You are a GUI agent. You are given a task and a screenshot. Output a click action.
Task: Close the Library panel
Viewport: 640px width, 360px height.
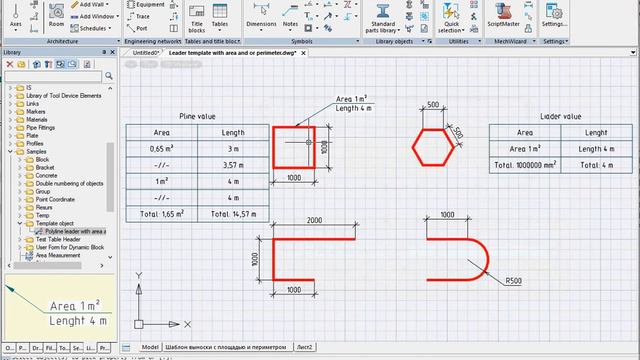[113, 52]
